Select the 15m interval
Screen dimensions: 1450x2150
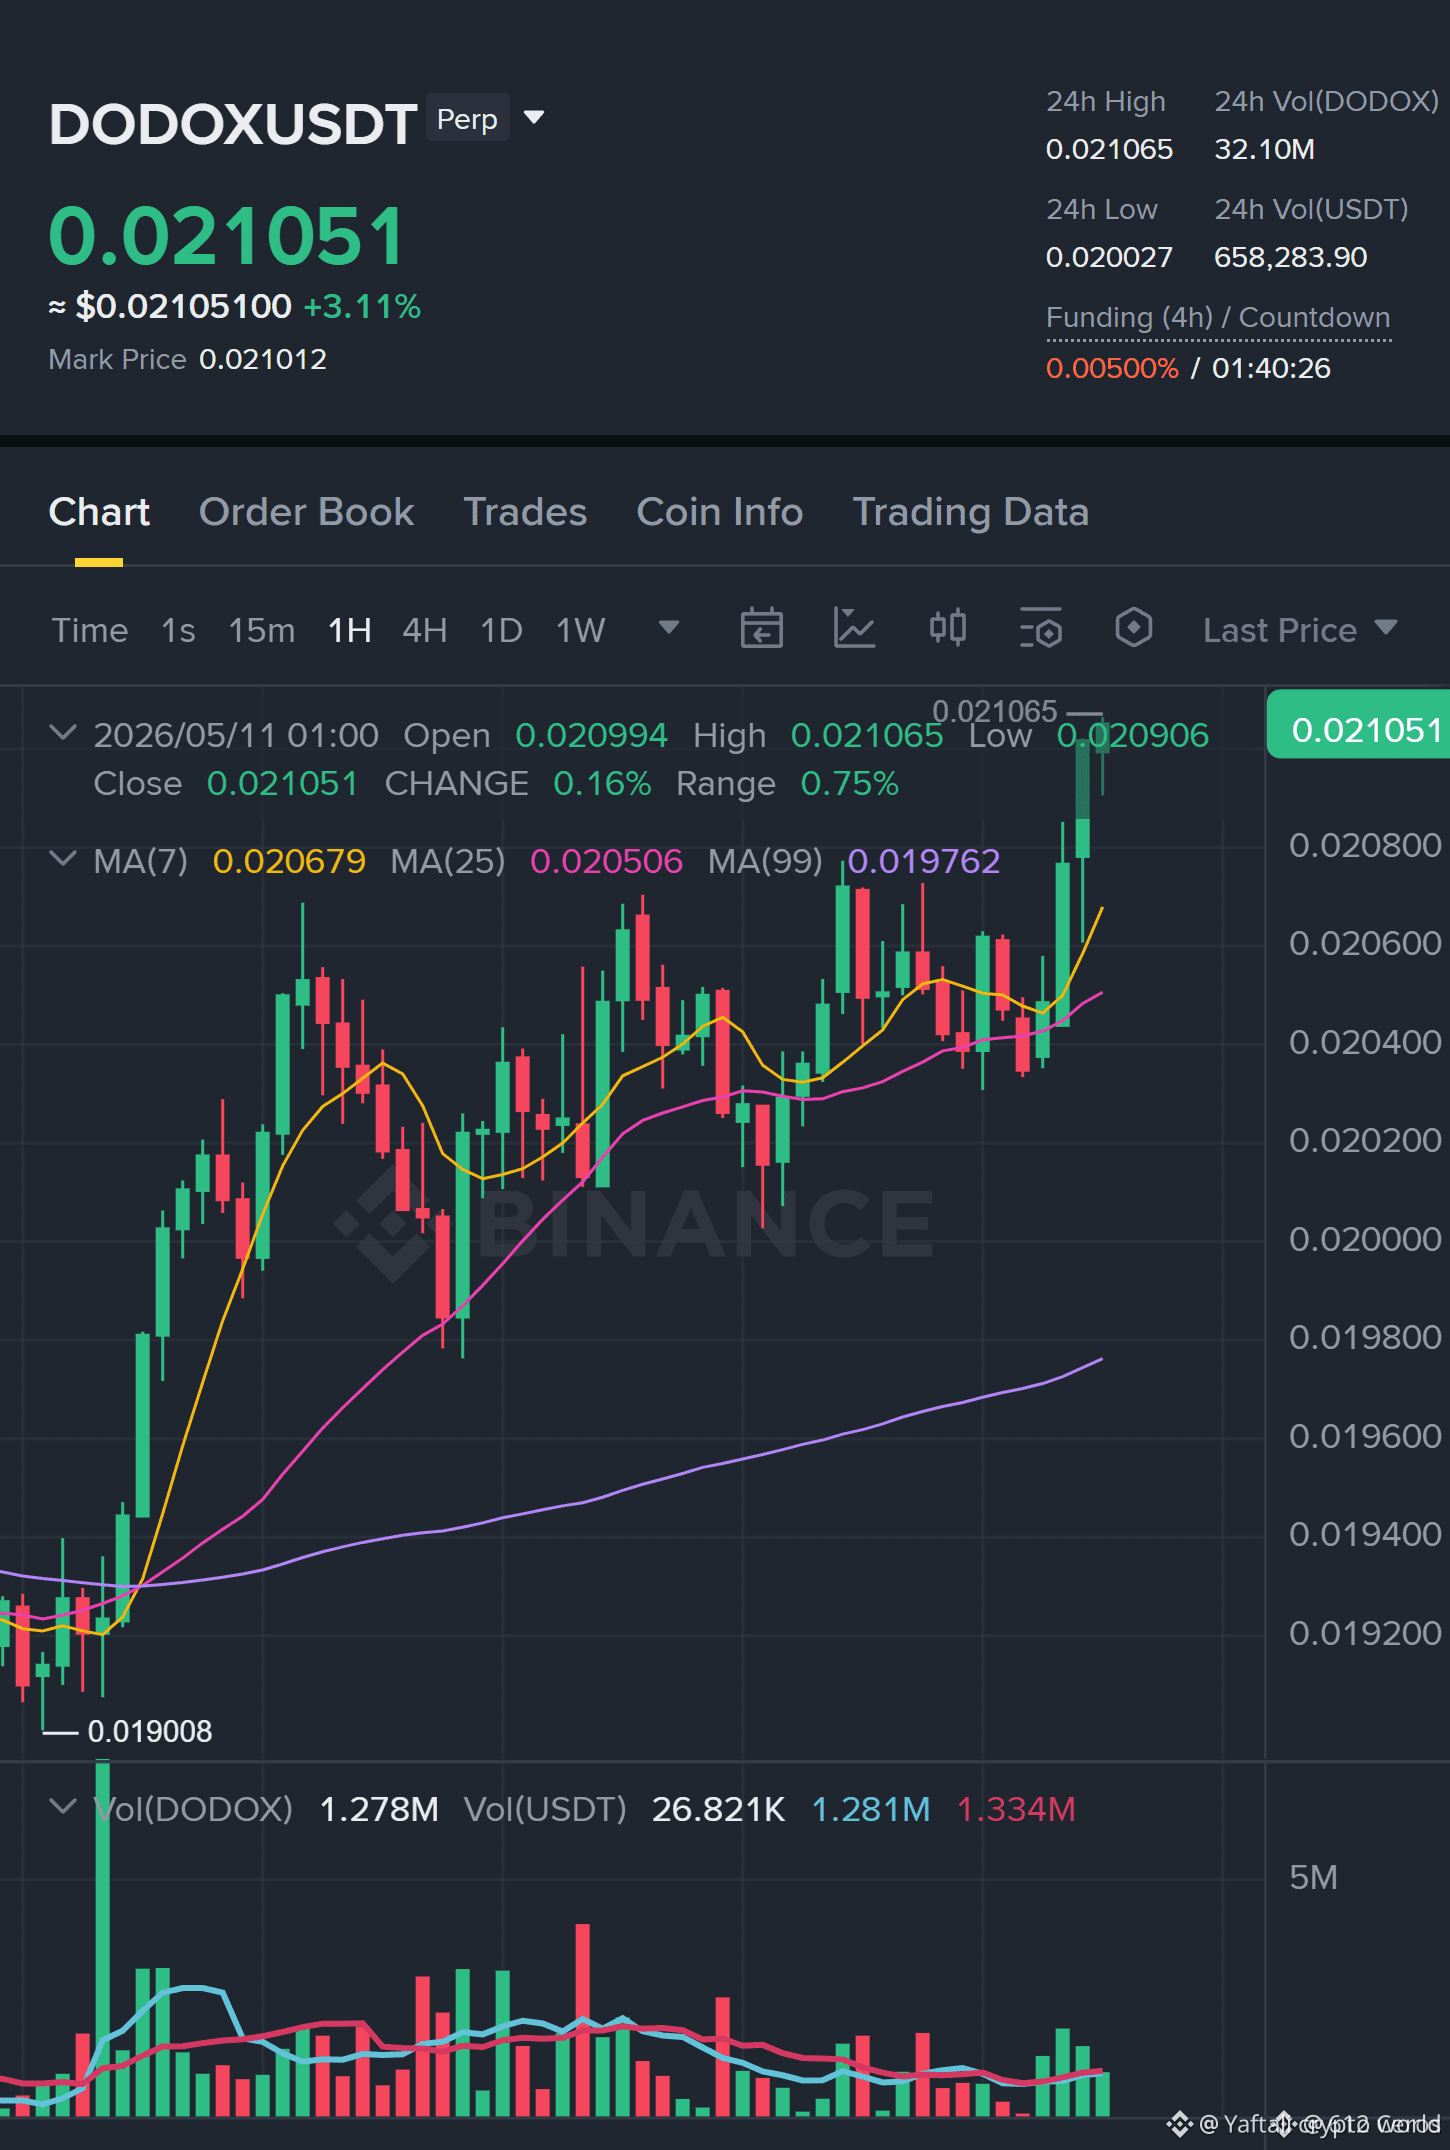coord(262,630)
